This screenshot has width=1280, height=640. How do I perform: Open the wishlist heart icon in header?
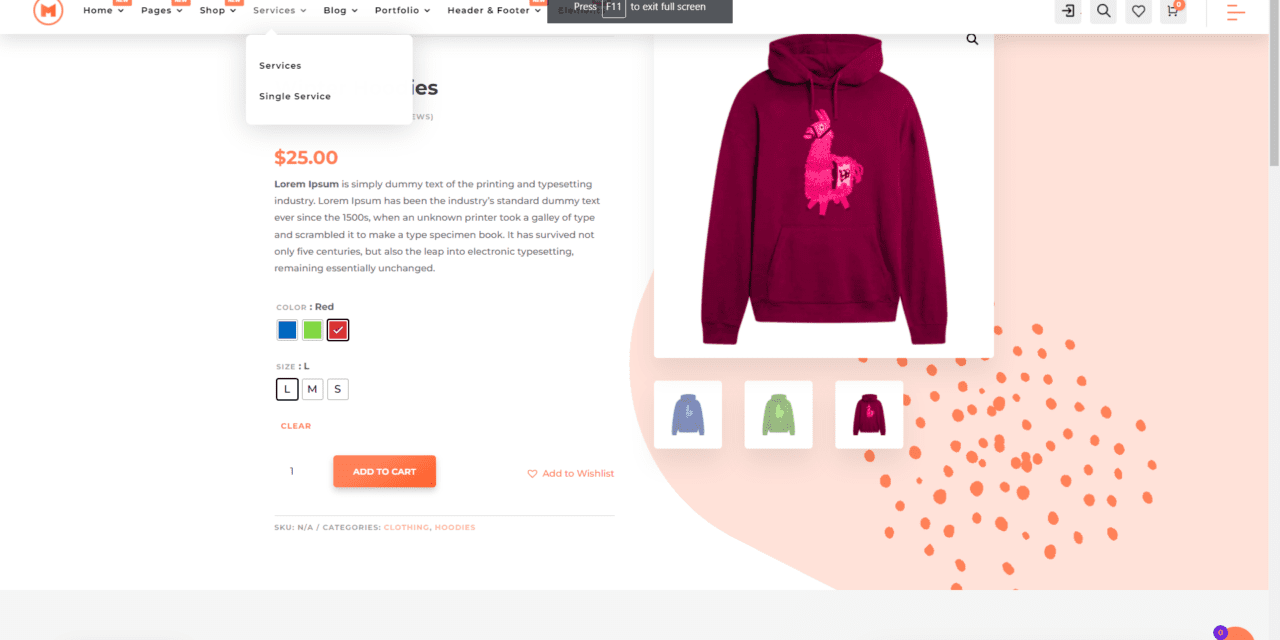pos(1138,11)
